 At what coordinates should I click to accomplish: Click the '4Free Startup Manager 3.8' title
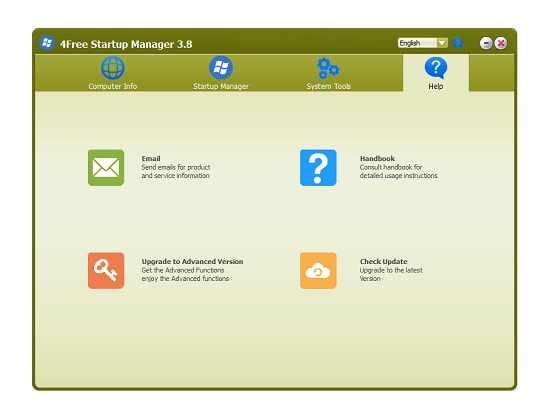pyautogui.click(x=126, y=44)
